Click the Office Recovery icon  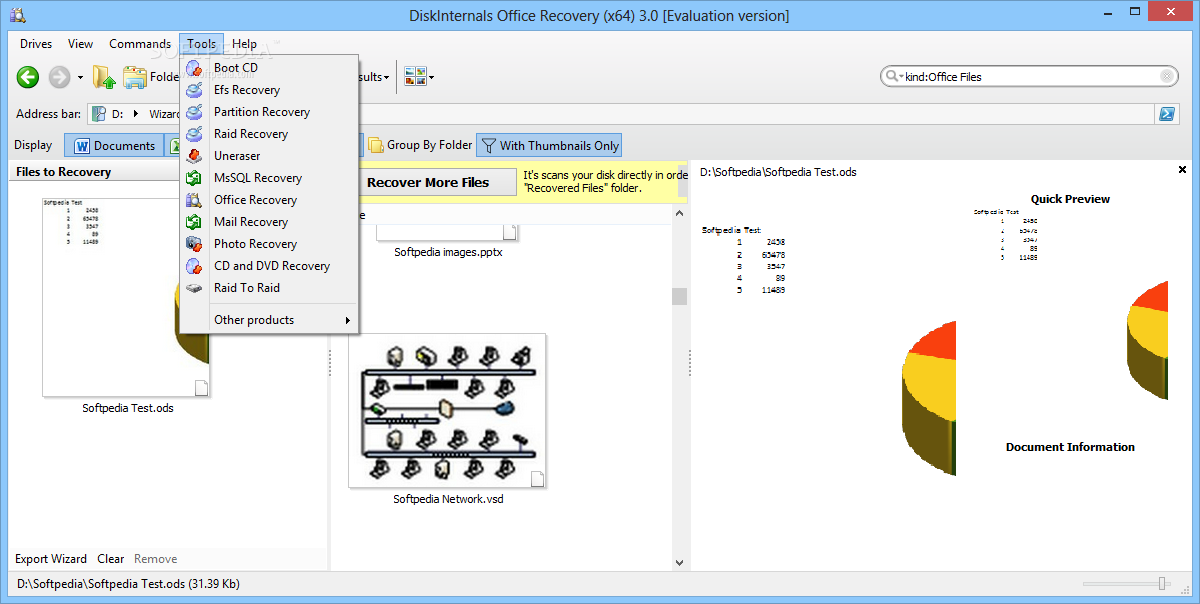click(194, 200)
